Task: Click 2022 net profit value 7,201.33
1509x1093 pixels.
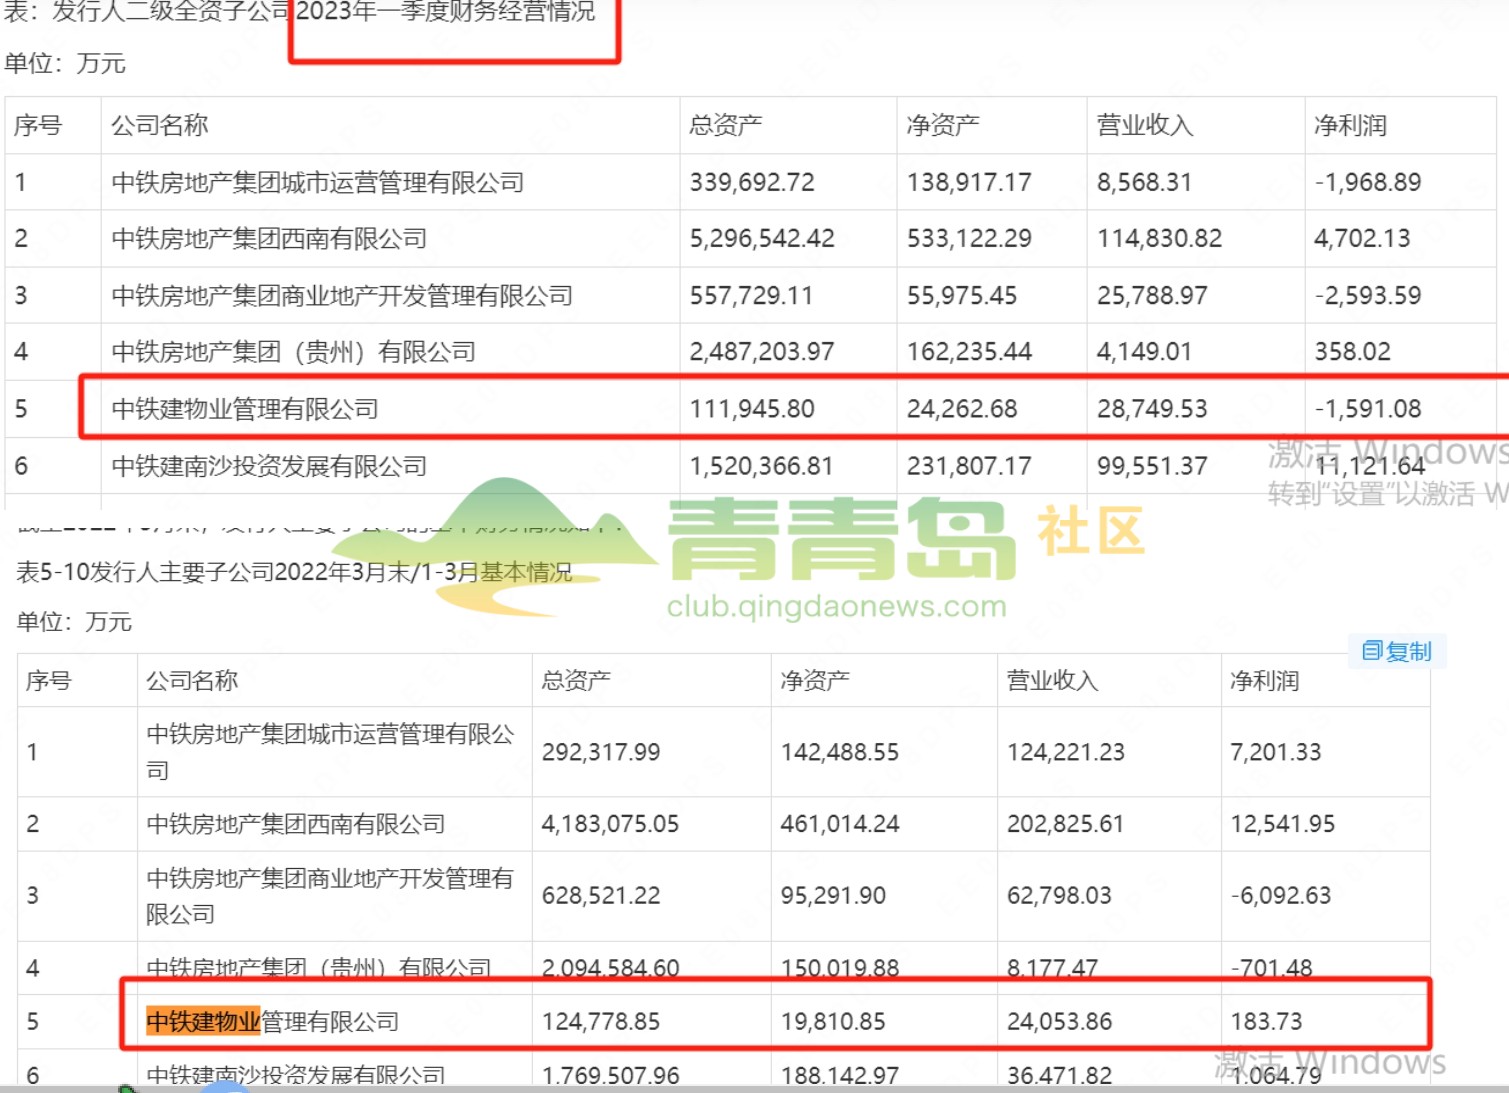Action: (1276, 752)
